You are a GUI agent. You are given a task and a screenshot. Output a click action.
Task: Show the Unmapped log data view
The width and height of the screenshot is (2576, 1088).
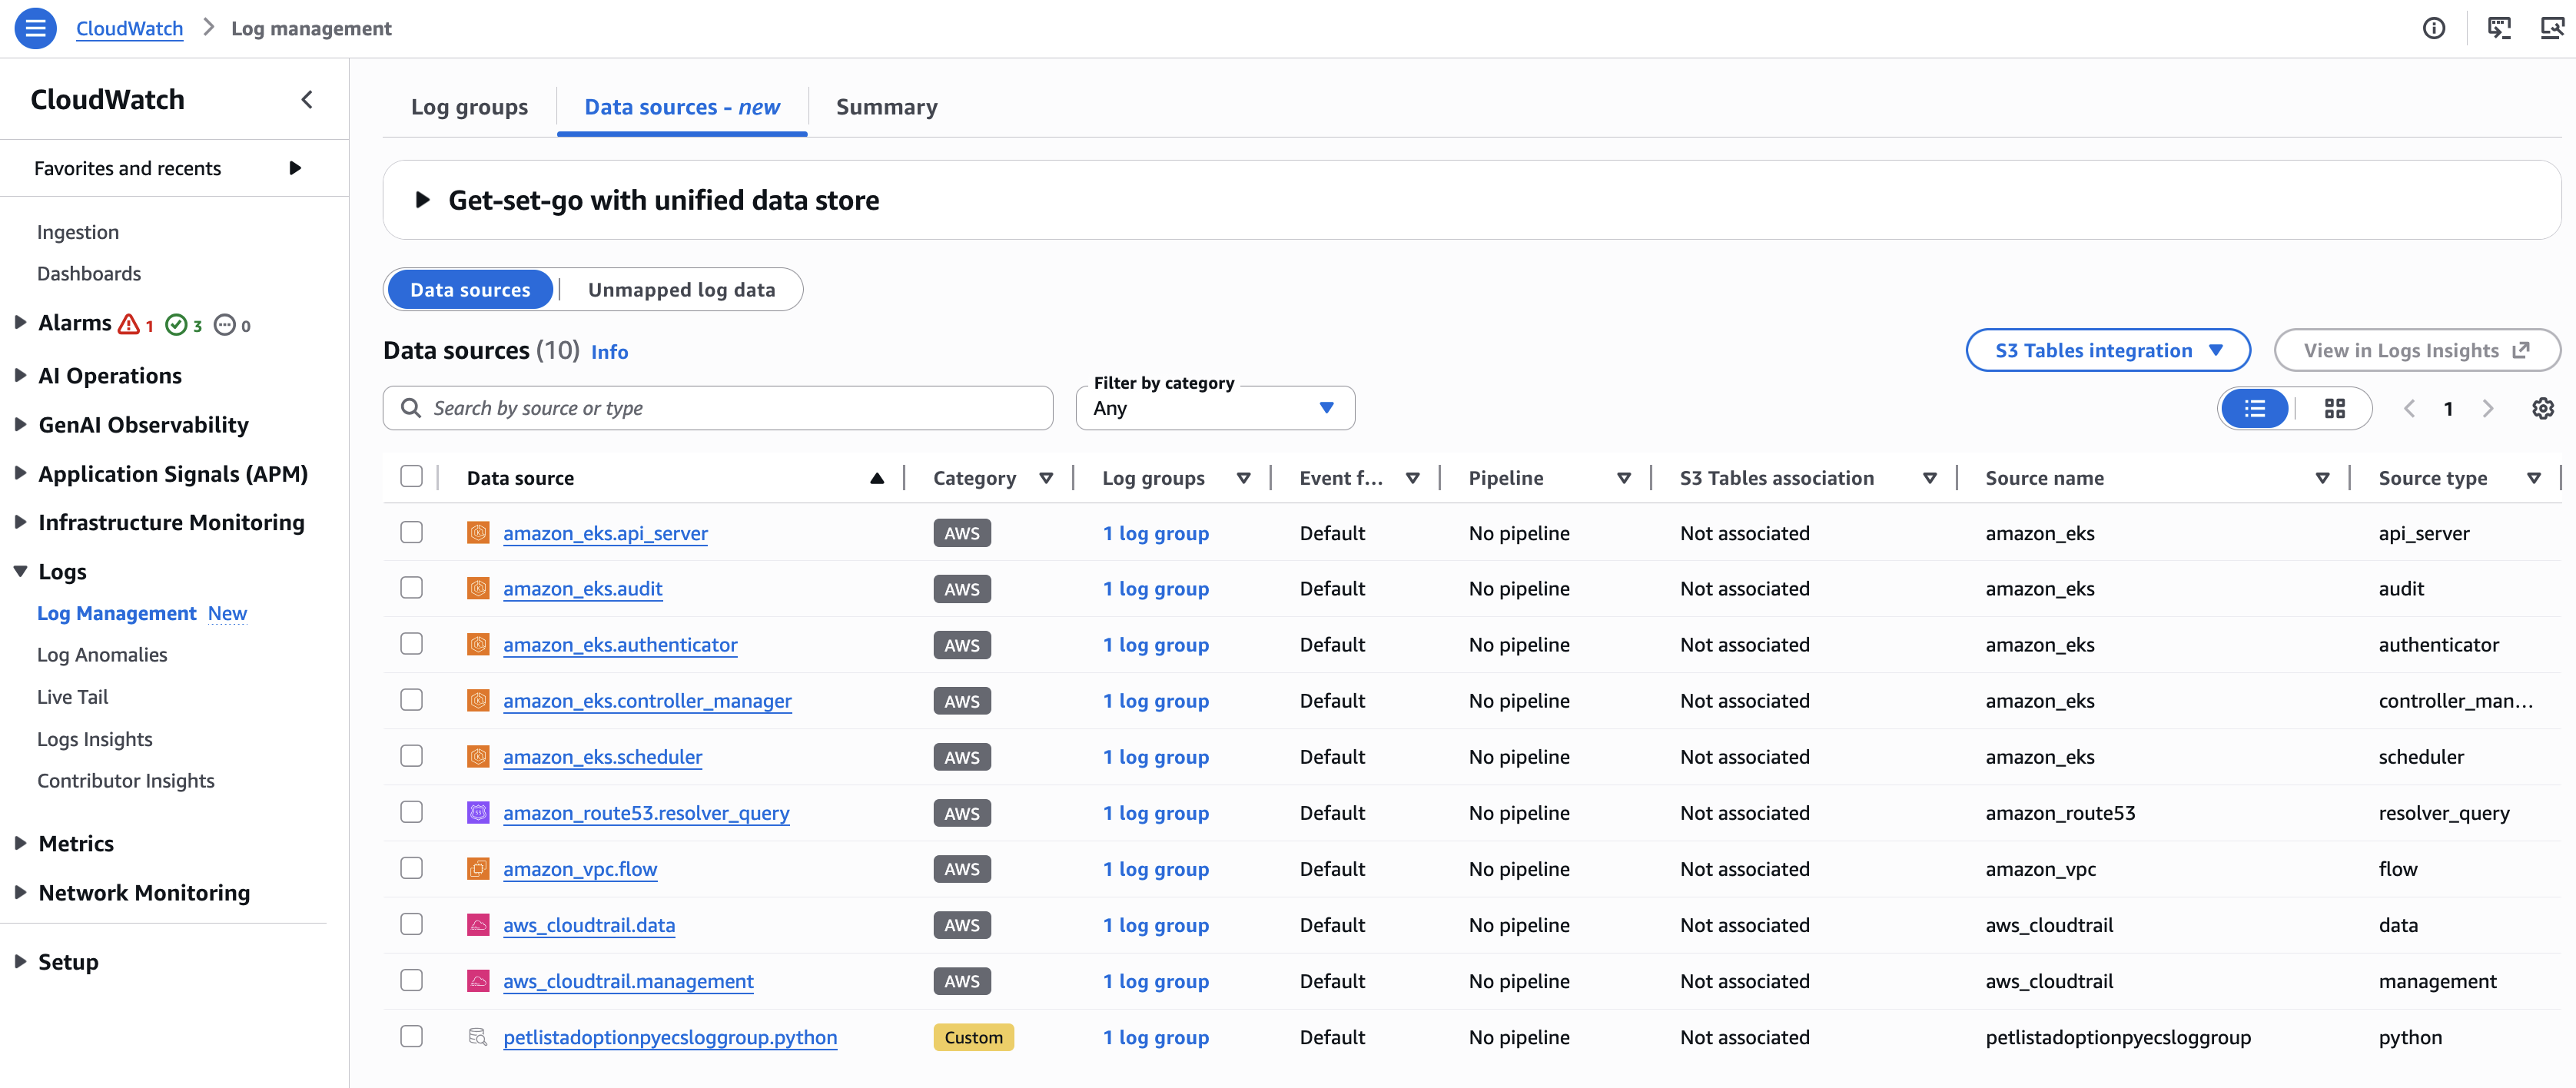coord(681,290)
